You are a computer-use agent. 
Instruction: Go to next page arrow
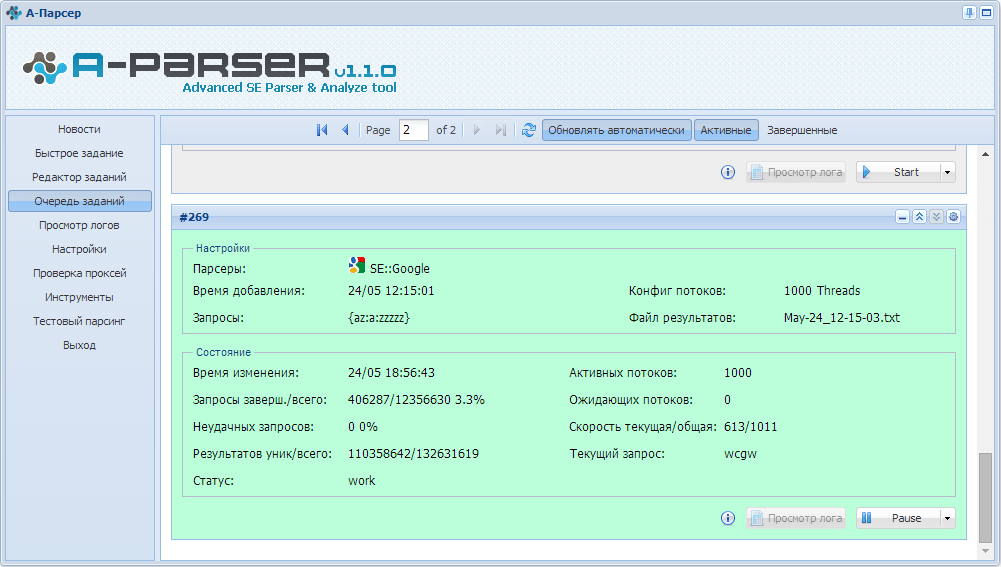tap(477, 130)
